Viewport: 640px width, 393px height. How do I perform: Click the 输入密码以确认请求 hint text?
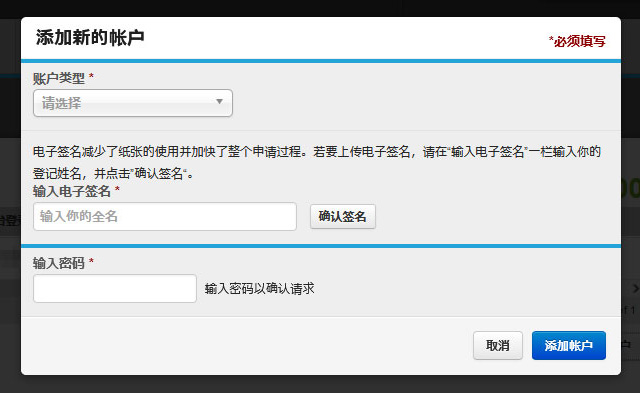point(260,289)
